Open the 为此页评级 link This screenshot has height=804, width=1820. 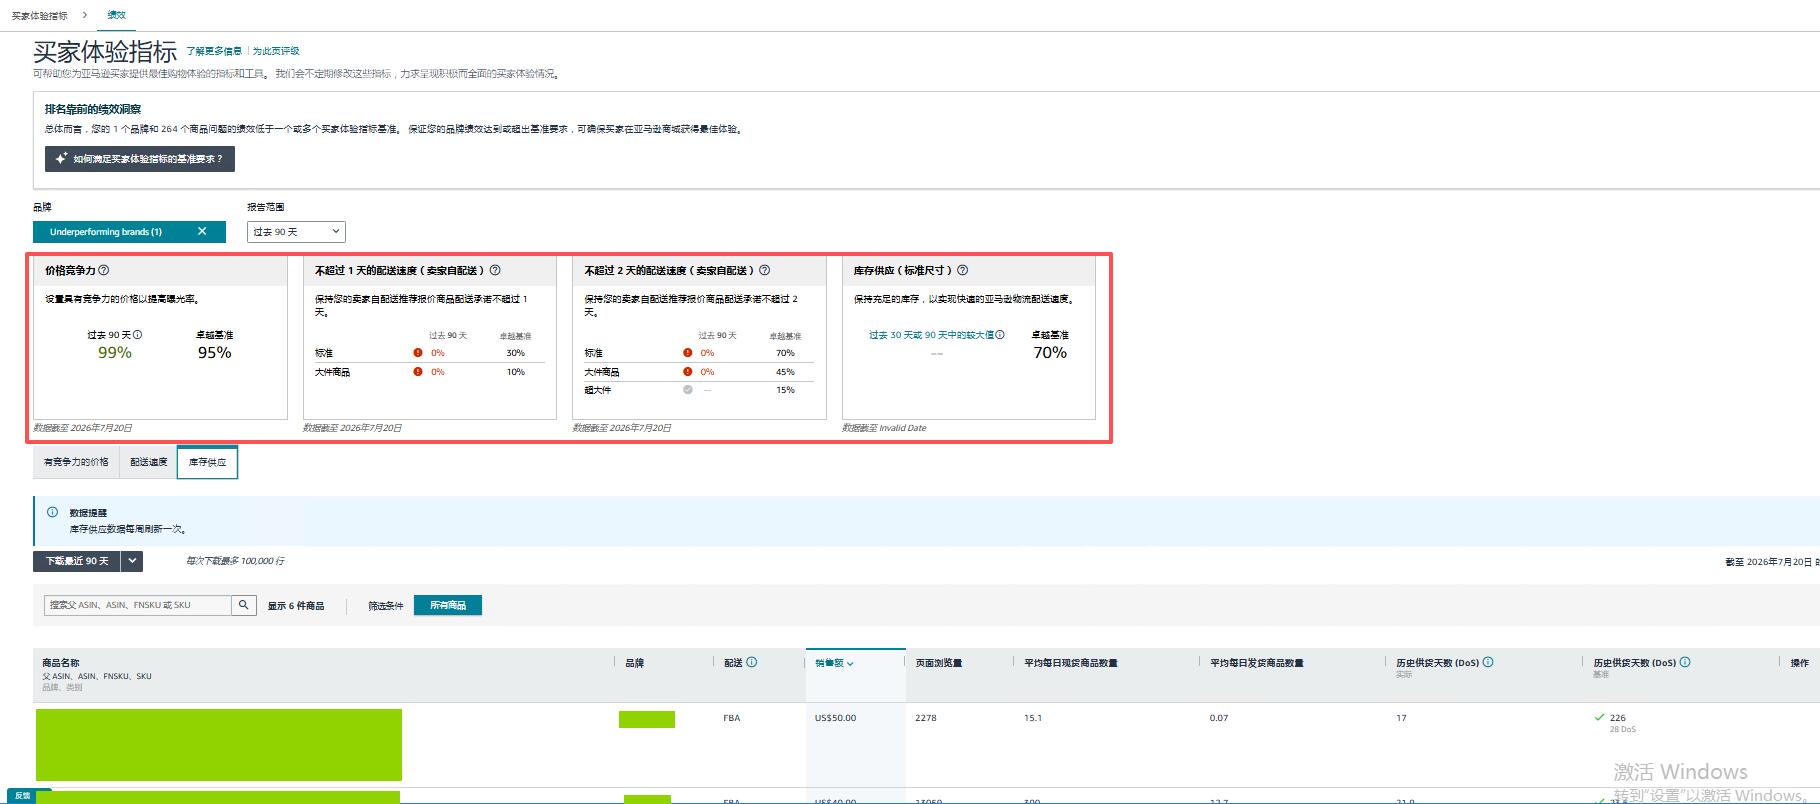click(276, 51)
